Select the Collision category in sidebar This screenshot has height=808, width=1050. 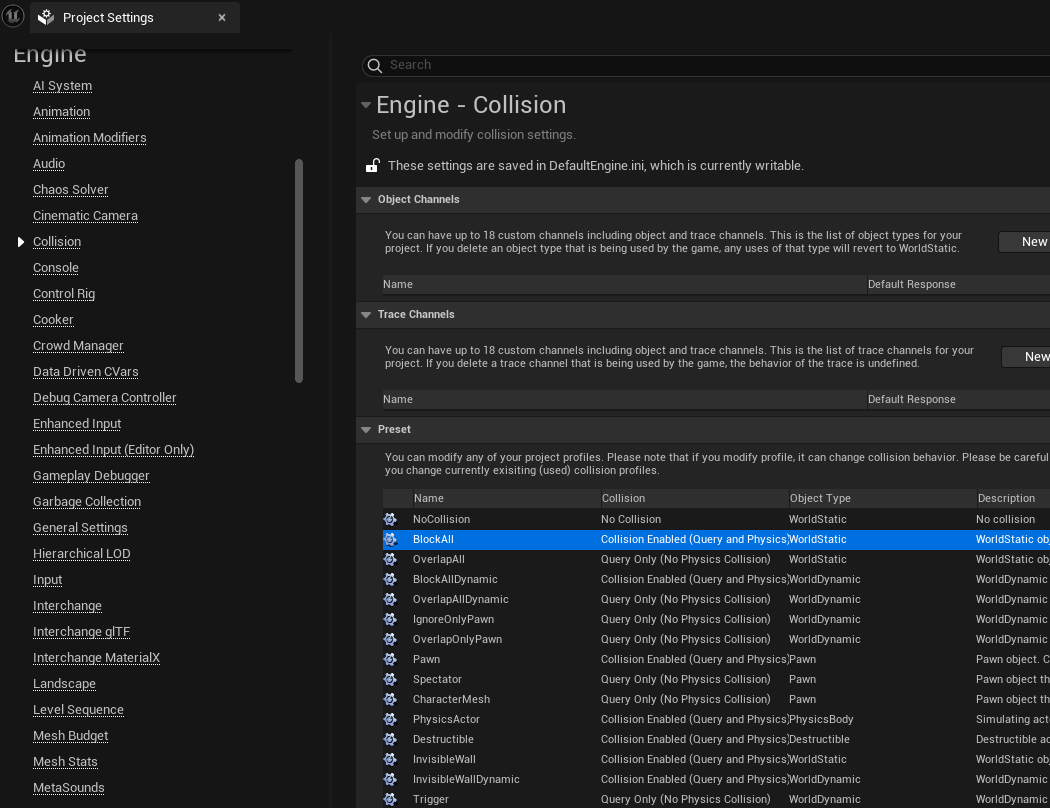click(57, 242)
